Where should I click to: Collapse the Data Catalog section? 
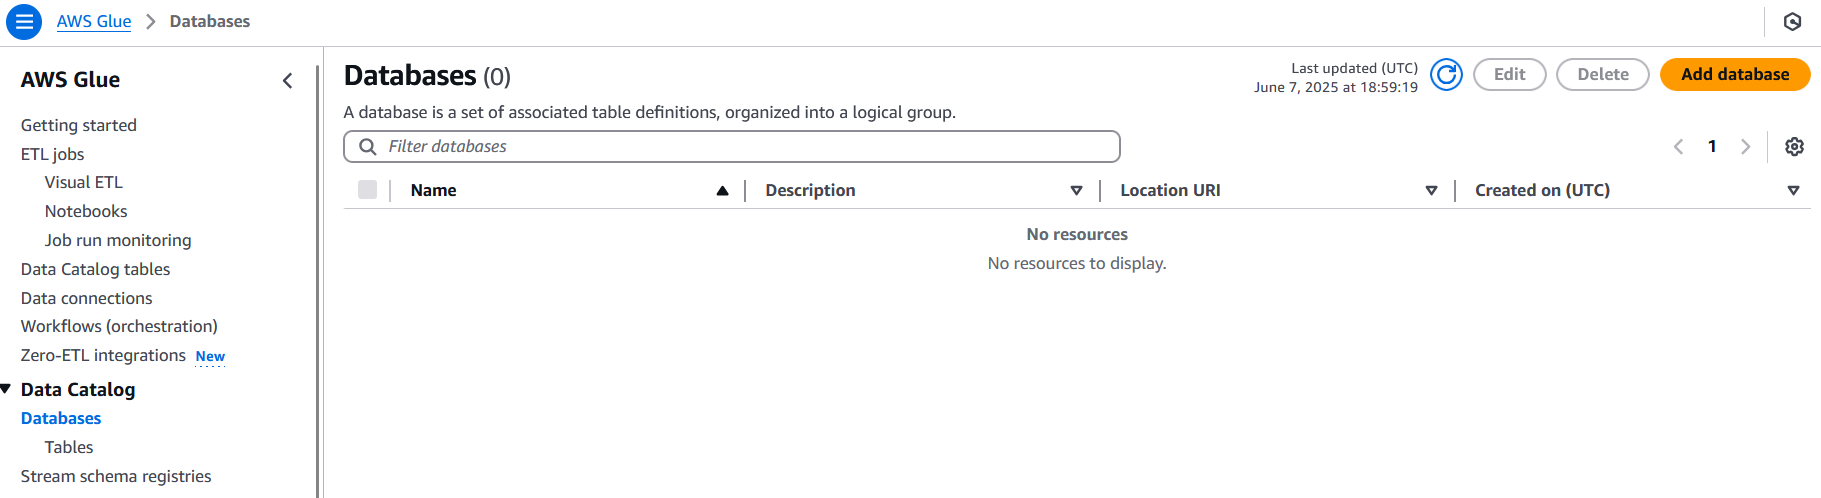pyautogui.click(x=6, y=388)
